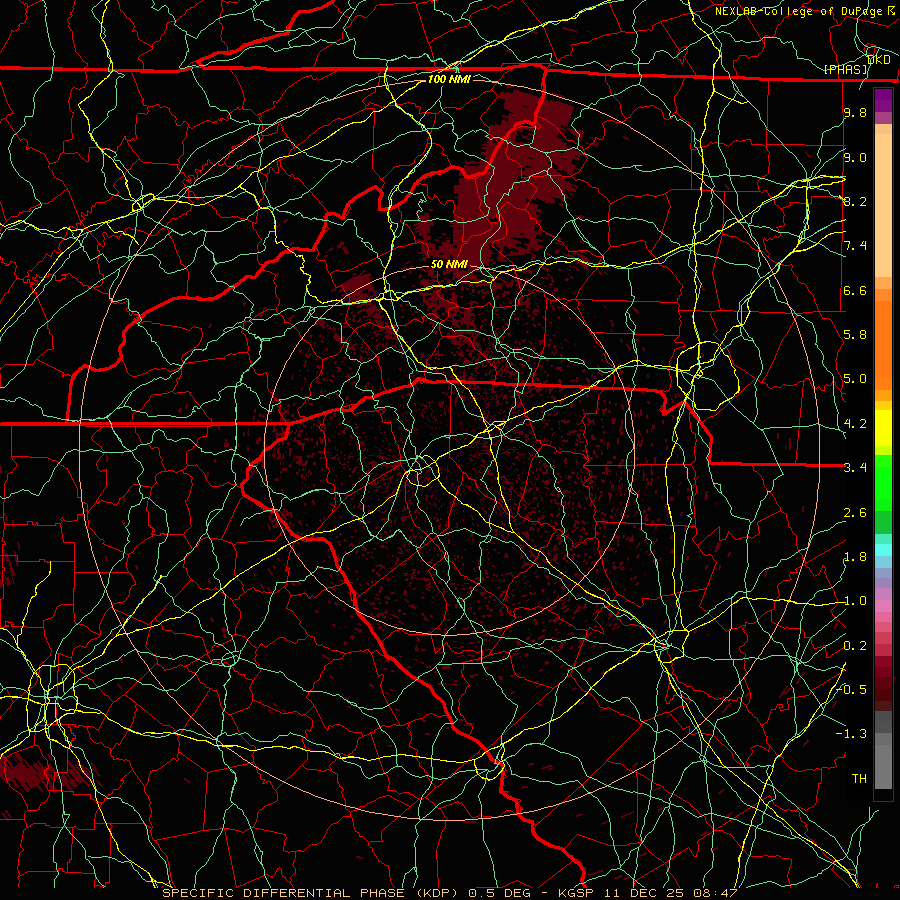Image resolution: width=900 pixels, height=900 pixels.
Task: Select the 50 NMI range ring label
Action: (449, 264)
